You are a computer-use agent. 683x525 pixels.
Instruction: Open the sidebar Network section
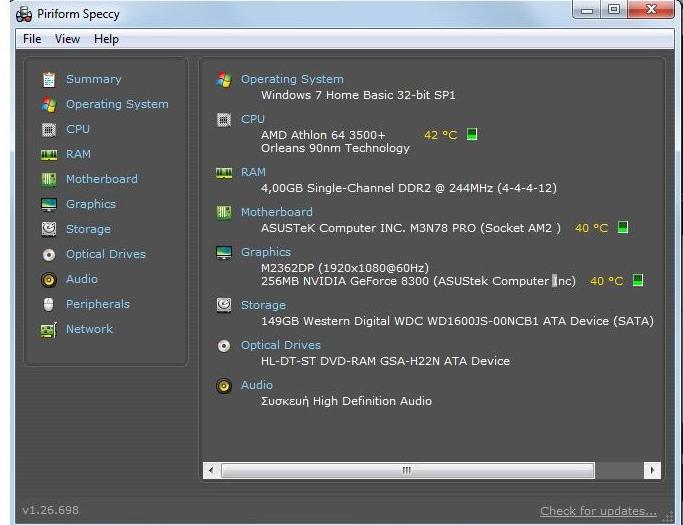pyautogui.click(x=89, y=329)
